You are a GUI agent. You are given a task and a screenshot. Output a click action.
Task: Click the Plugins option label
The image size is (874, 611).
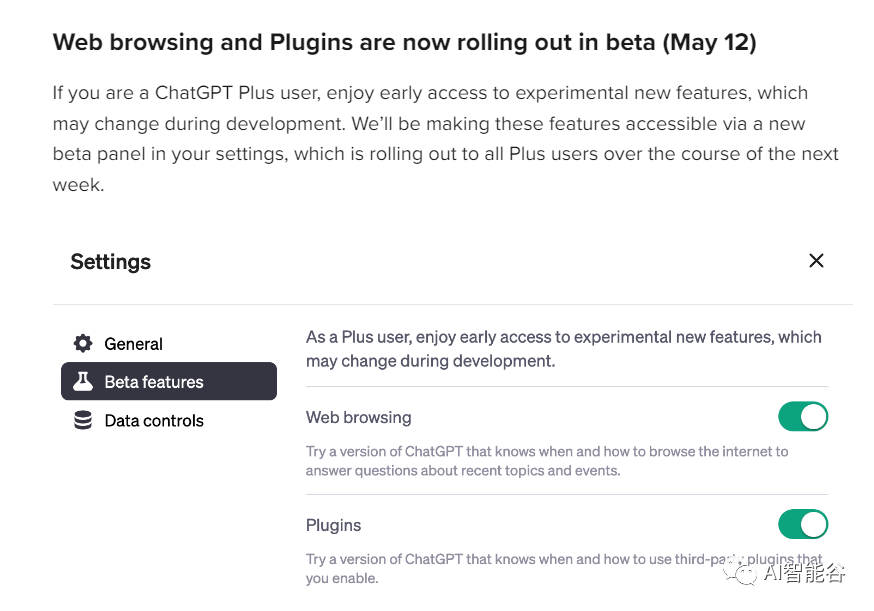point(334,525)
